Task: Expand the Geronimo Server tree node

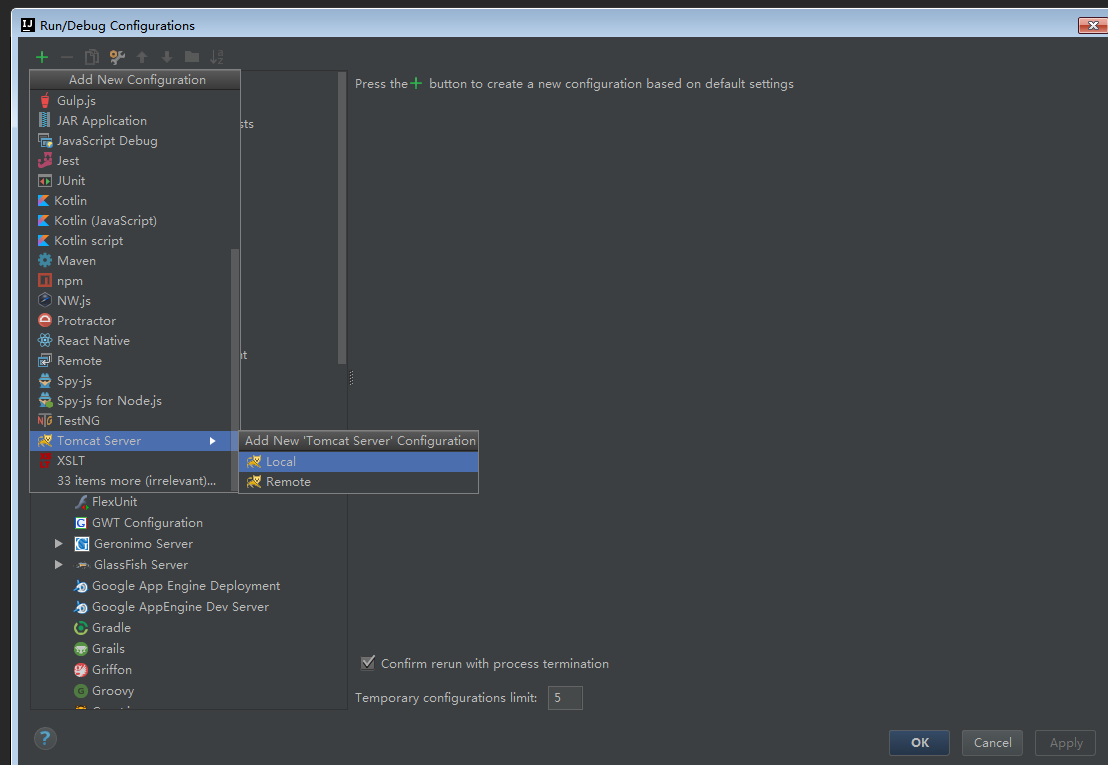Action: (x=59, y=544)
